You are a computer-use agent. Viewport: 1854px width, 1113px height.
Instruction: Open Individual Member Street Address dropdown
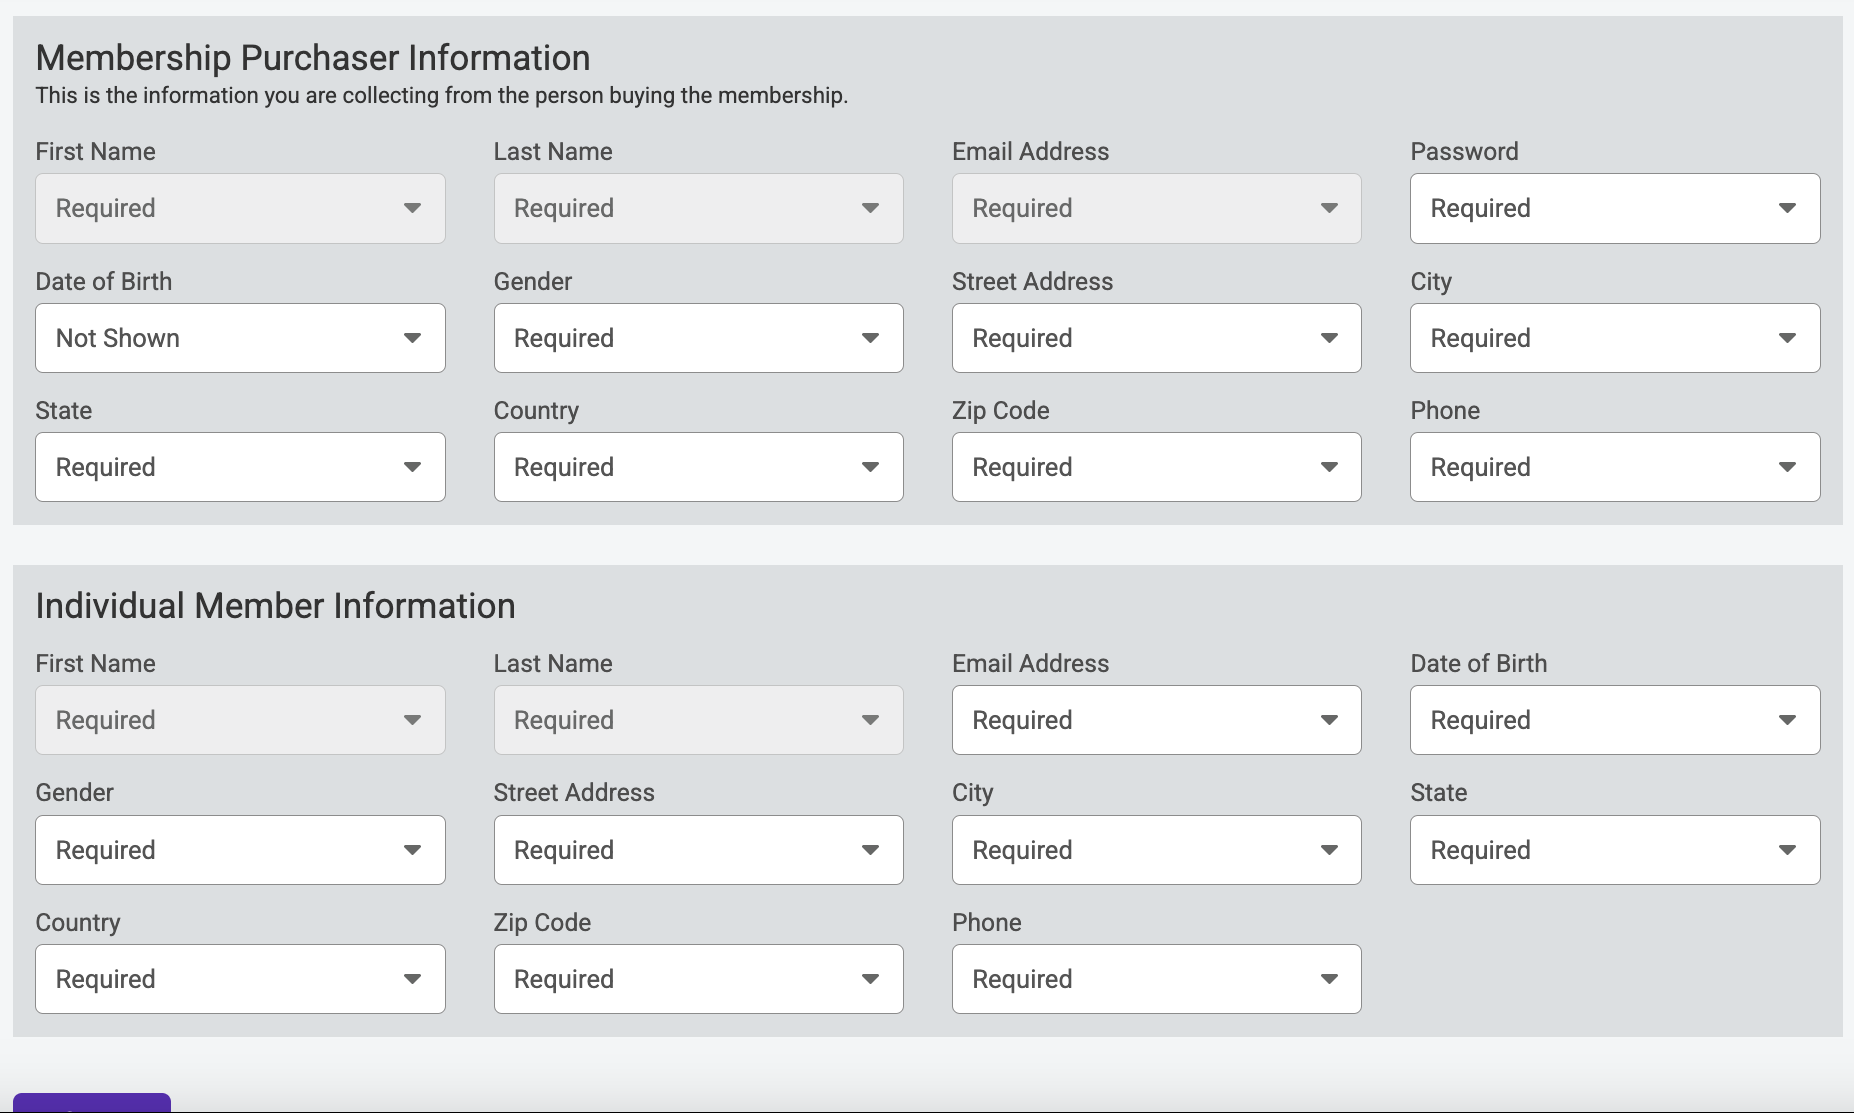pos(698,850)
